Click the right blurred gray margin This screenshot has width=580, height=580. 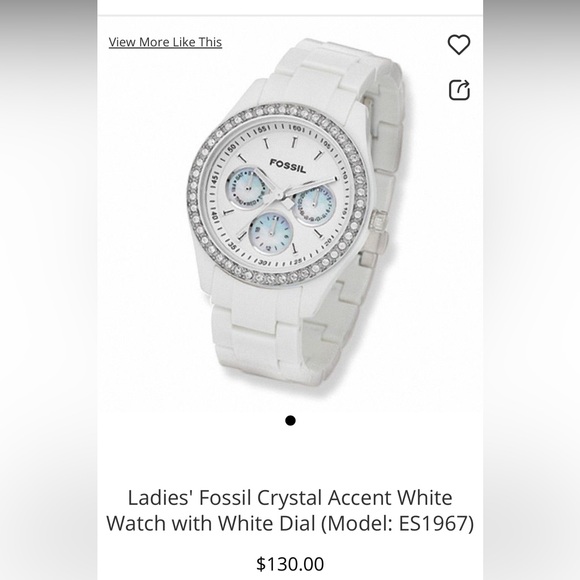click(532, 290)
